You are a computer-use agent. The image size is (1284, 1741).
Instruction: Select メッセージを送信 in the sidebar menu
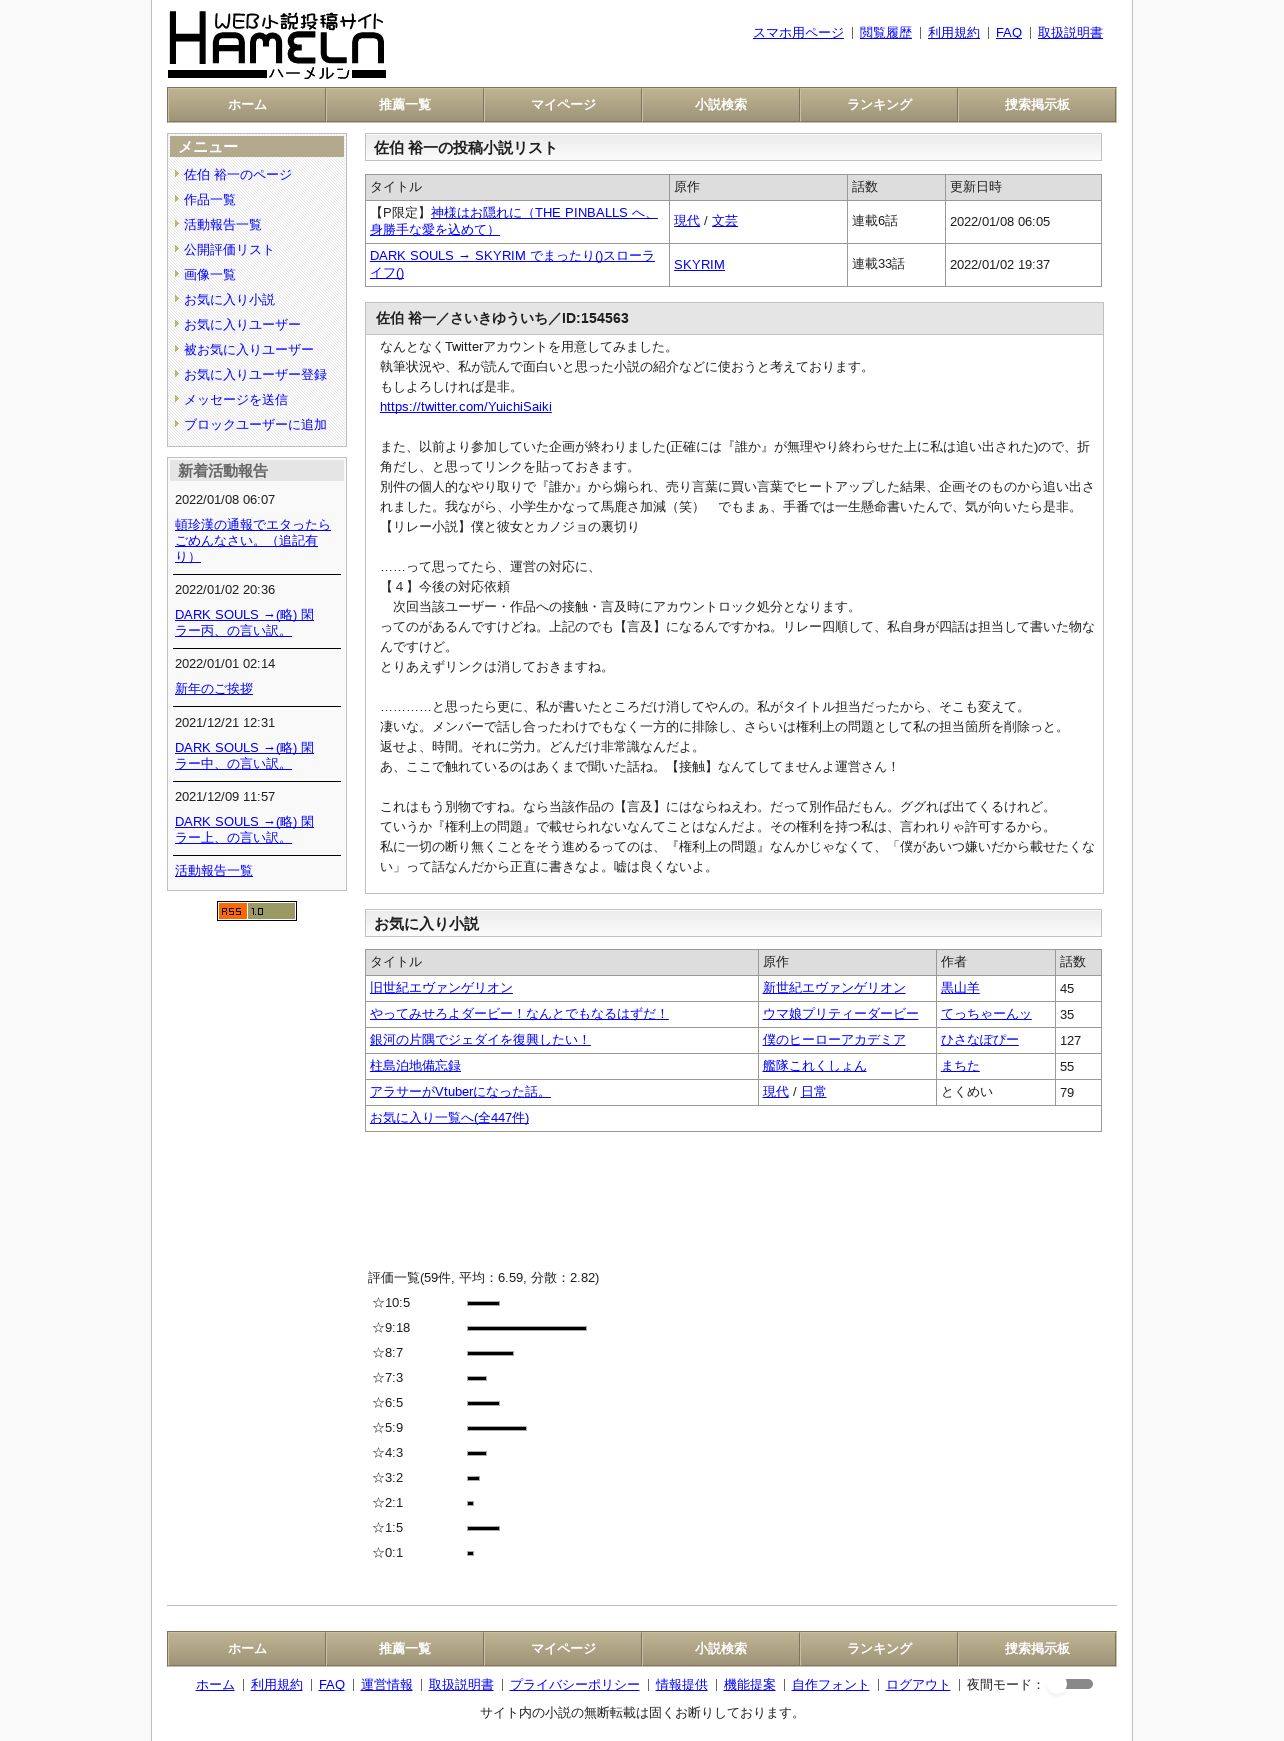(236, 400)
